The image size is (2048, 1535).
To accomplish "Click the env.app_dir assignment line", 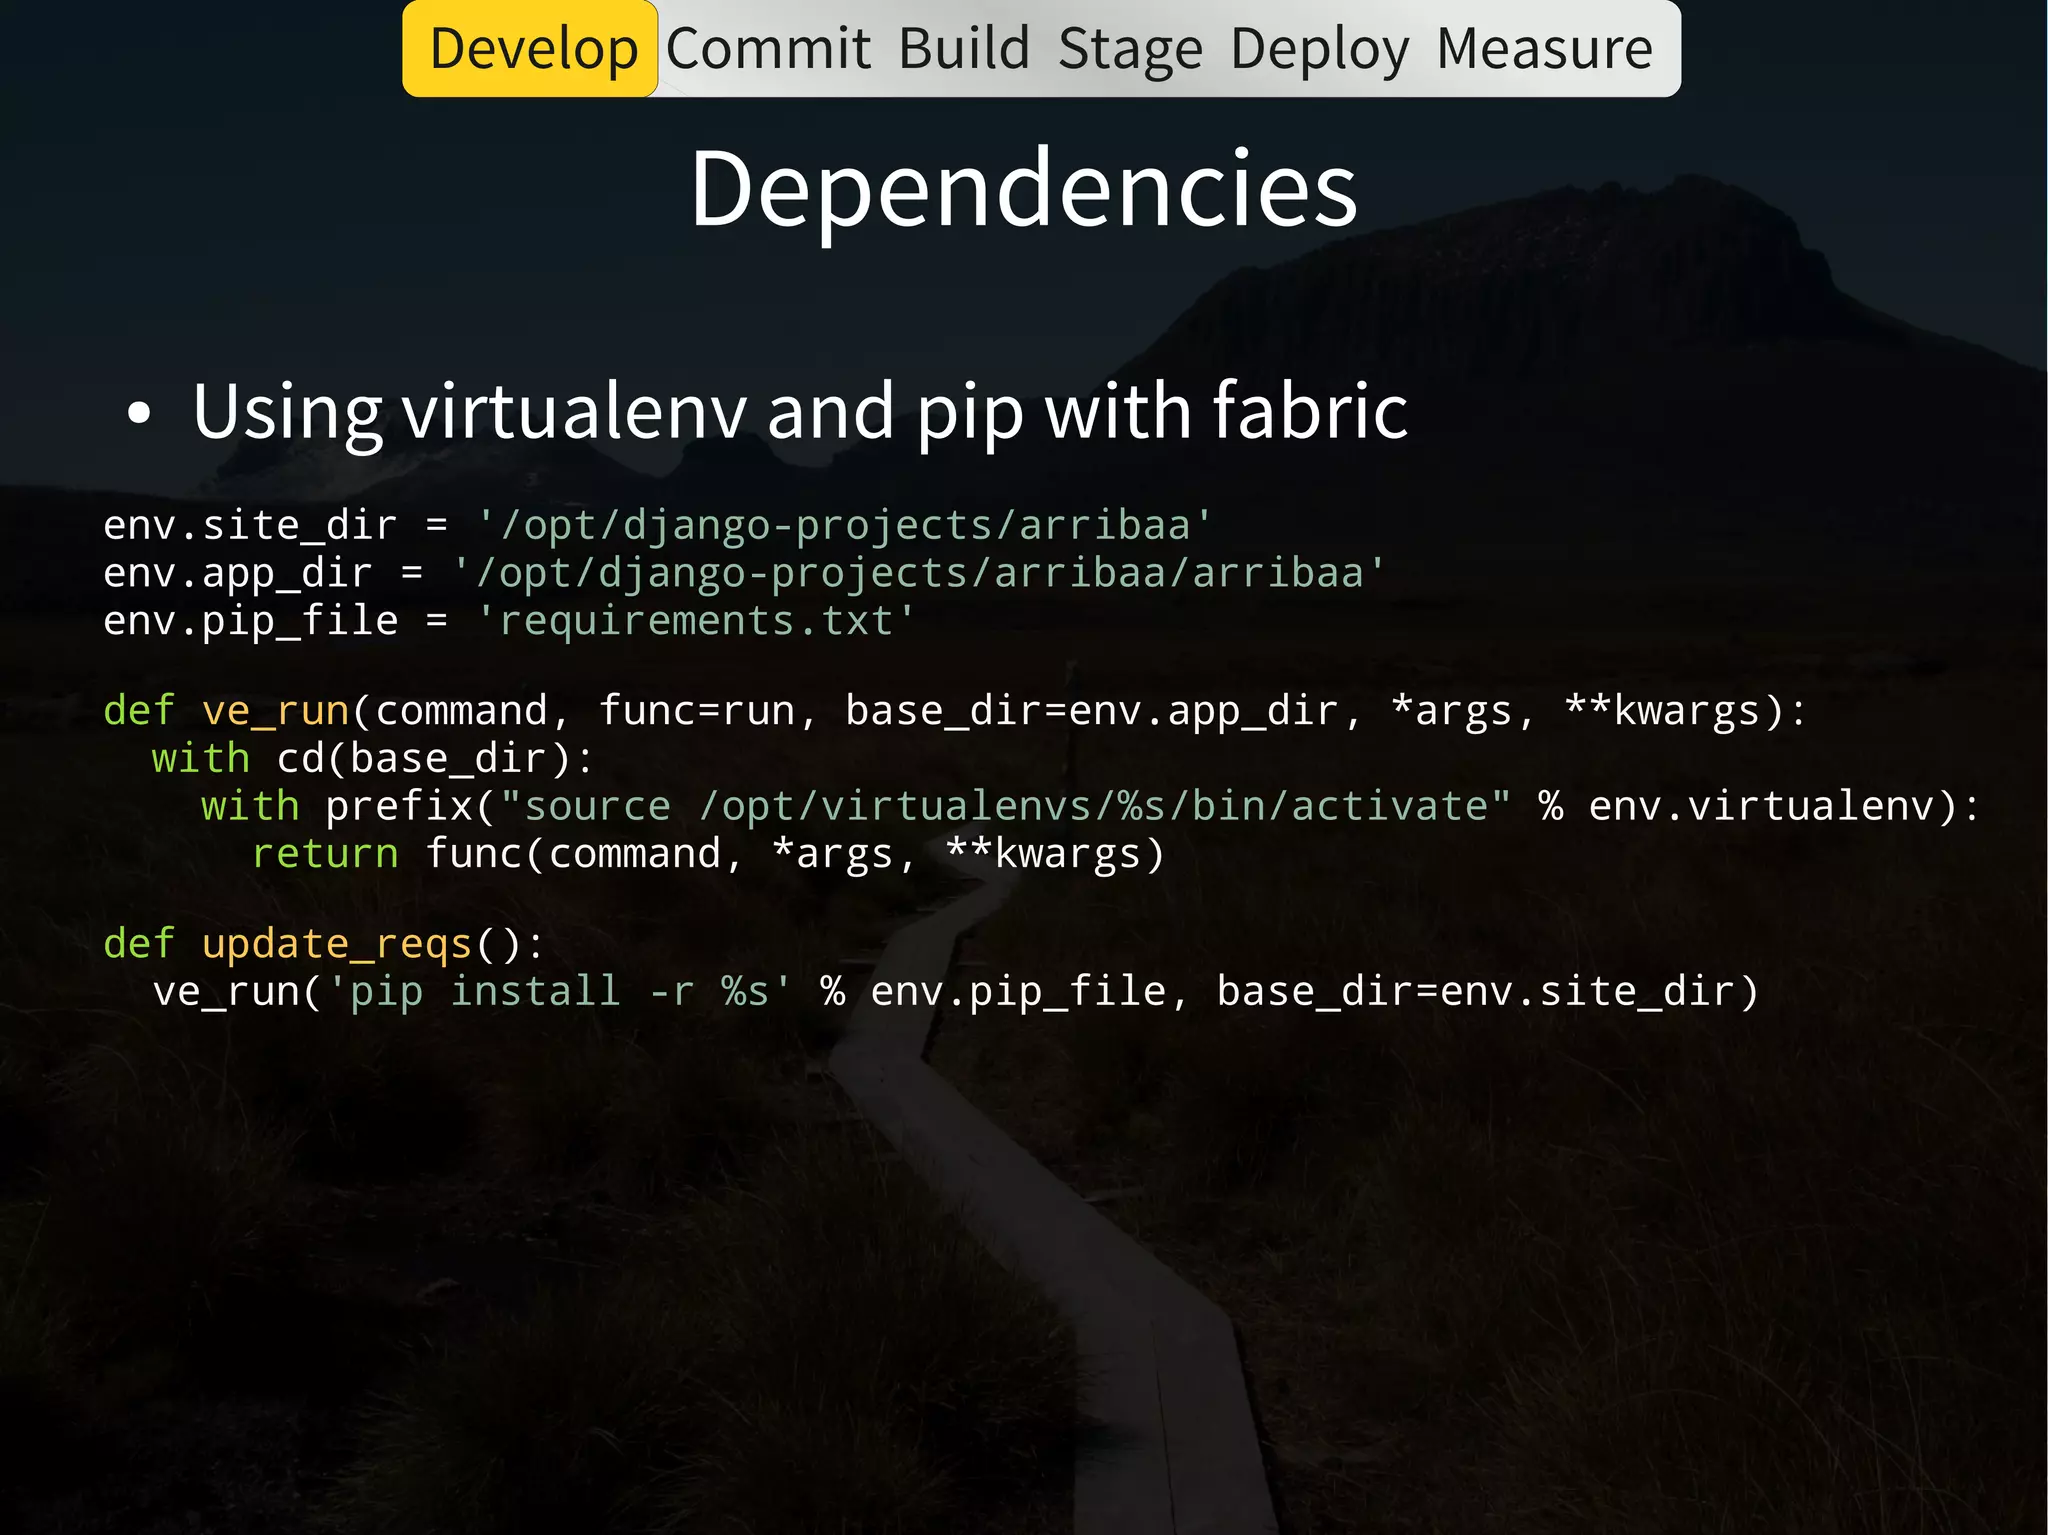I will [x=745, y=574].
